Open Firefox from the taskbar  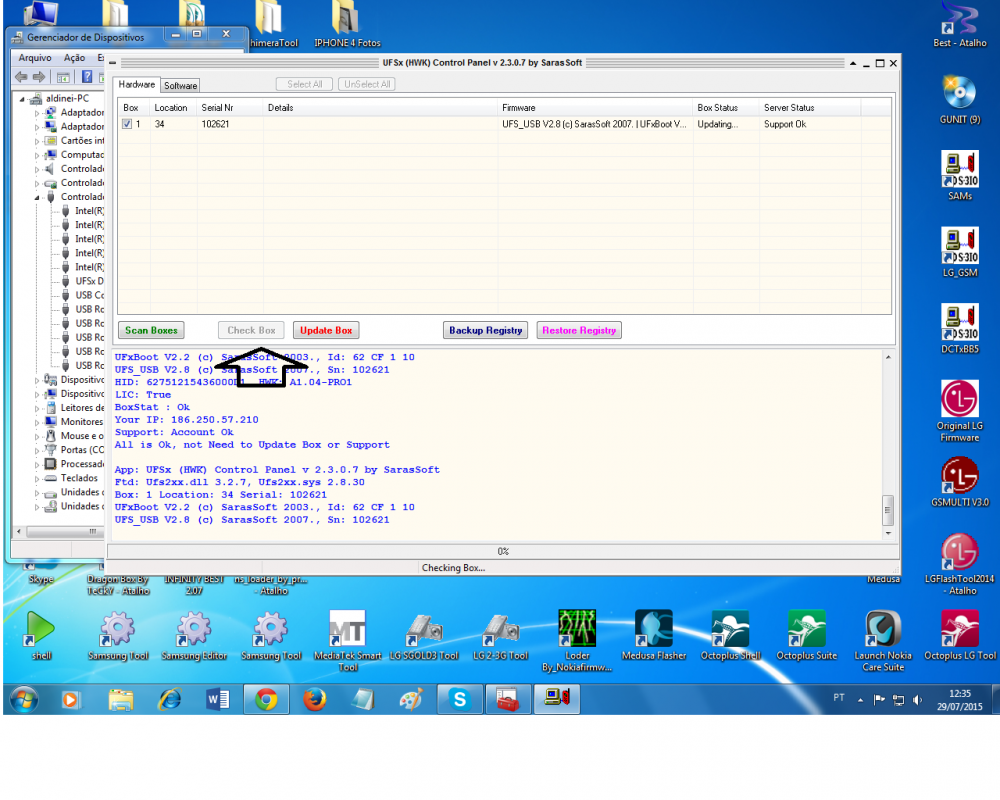click(x=314, y=699)
